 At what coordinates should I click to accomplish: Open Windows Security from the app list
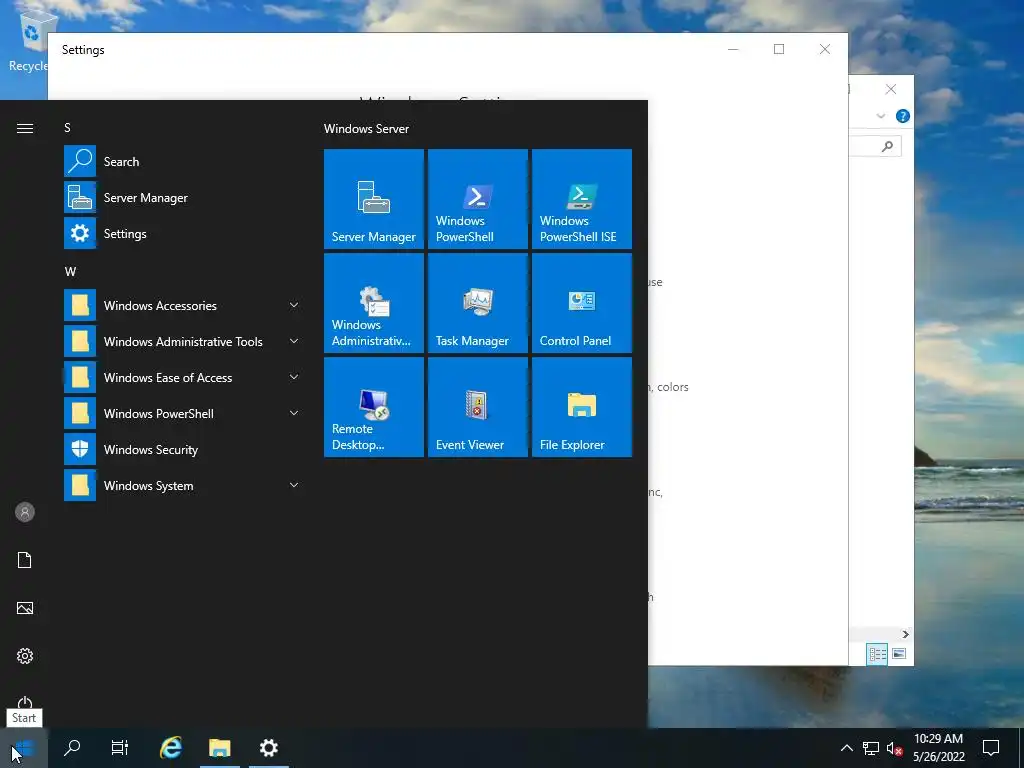pyautogui.click(x=183, y=449)
